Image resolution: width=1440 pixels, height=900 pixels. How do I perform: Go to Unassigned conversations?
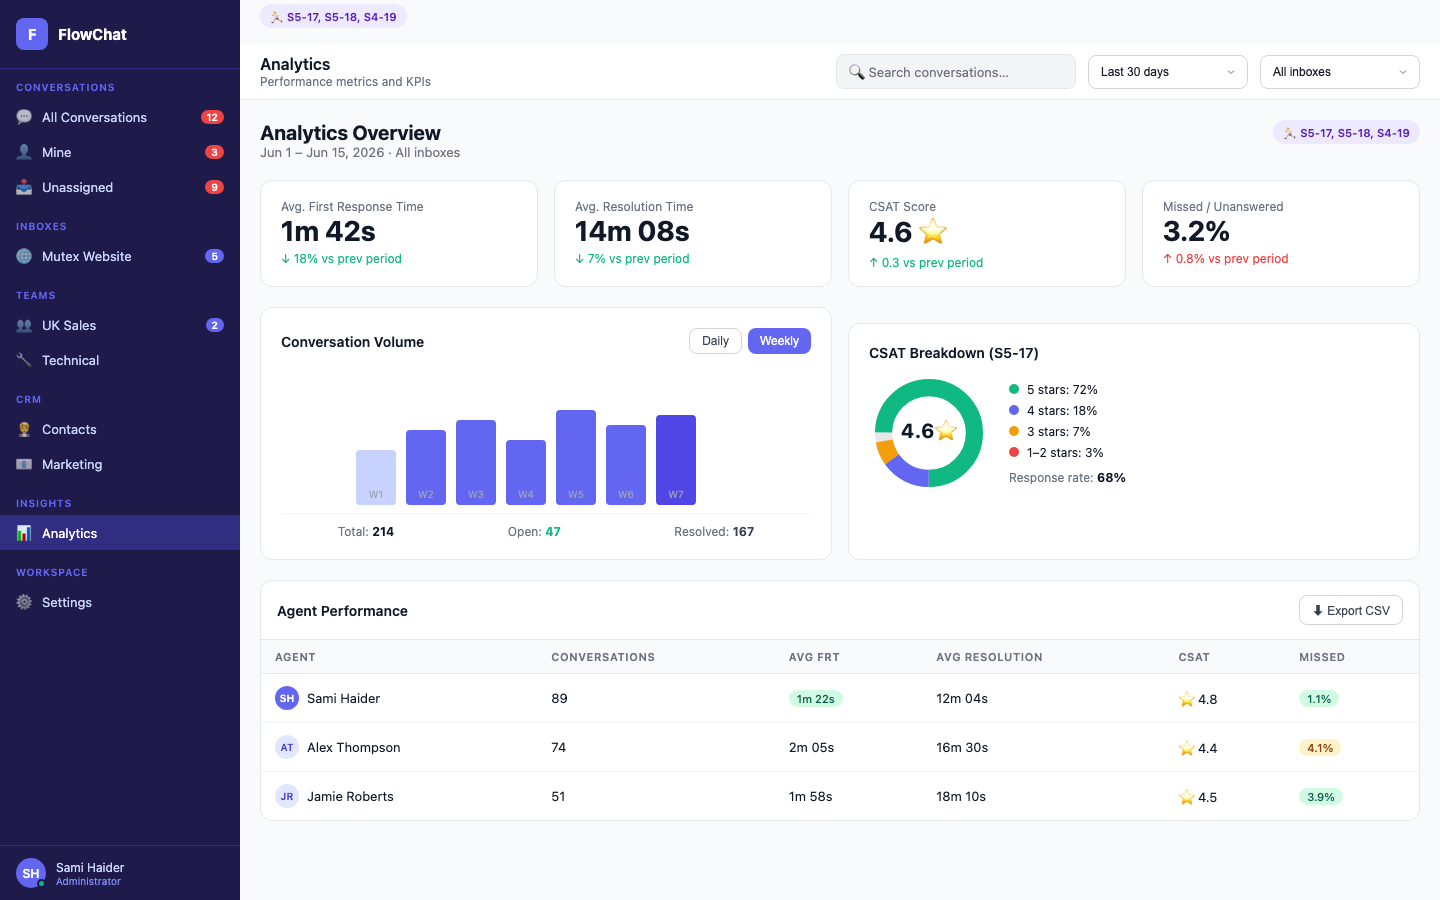point(120,187)
